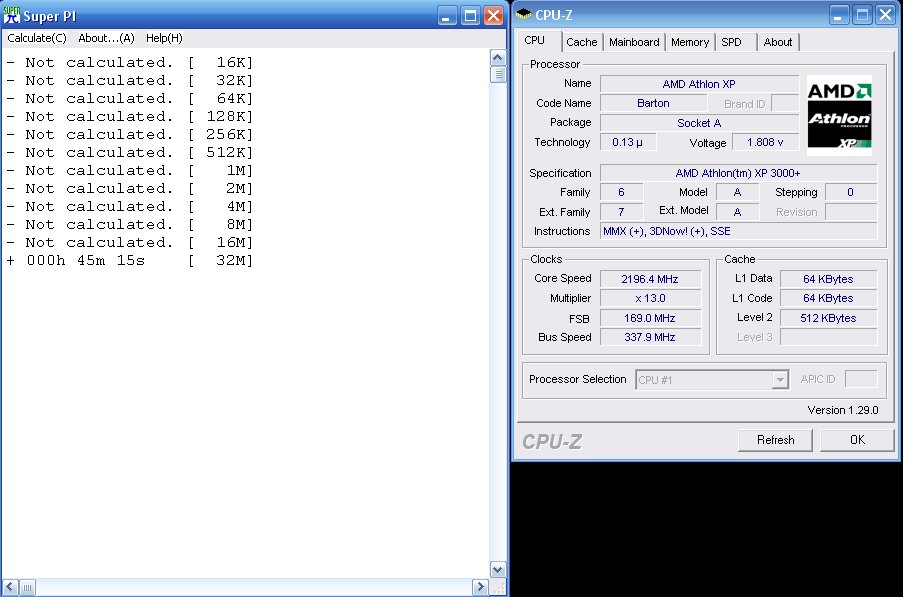Switch to the Memory tab
Image resolution: width=903 pixels, height=597 pixels.
point(690,42)
